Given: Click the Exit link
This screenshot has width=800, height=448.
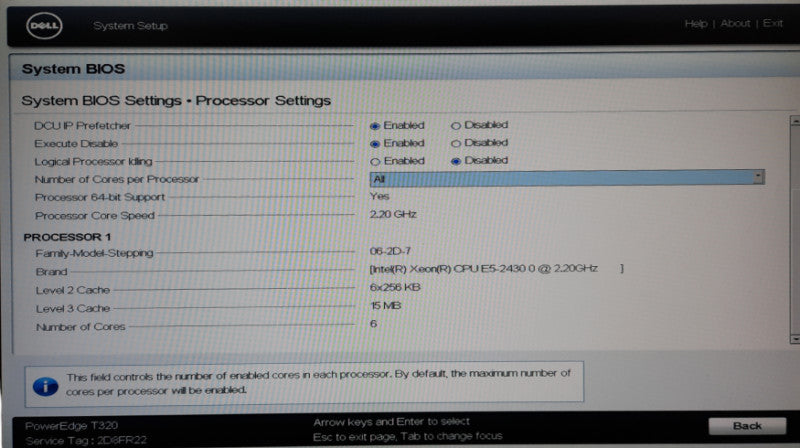Looking at the screenshot, I should [x=772, y=23].
